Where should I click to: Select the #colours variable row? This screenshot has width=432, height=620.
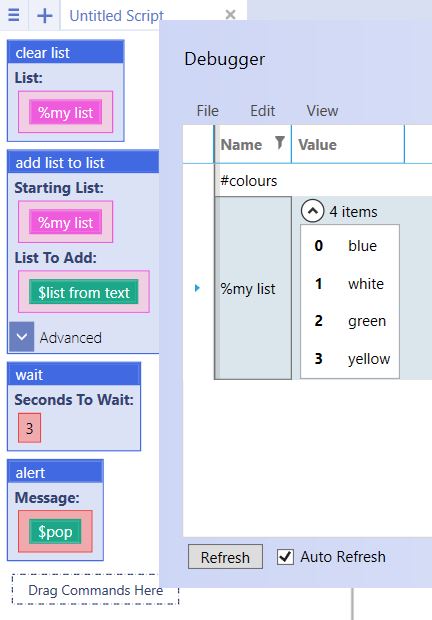tap(323, 181)
